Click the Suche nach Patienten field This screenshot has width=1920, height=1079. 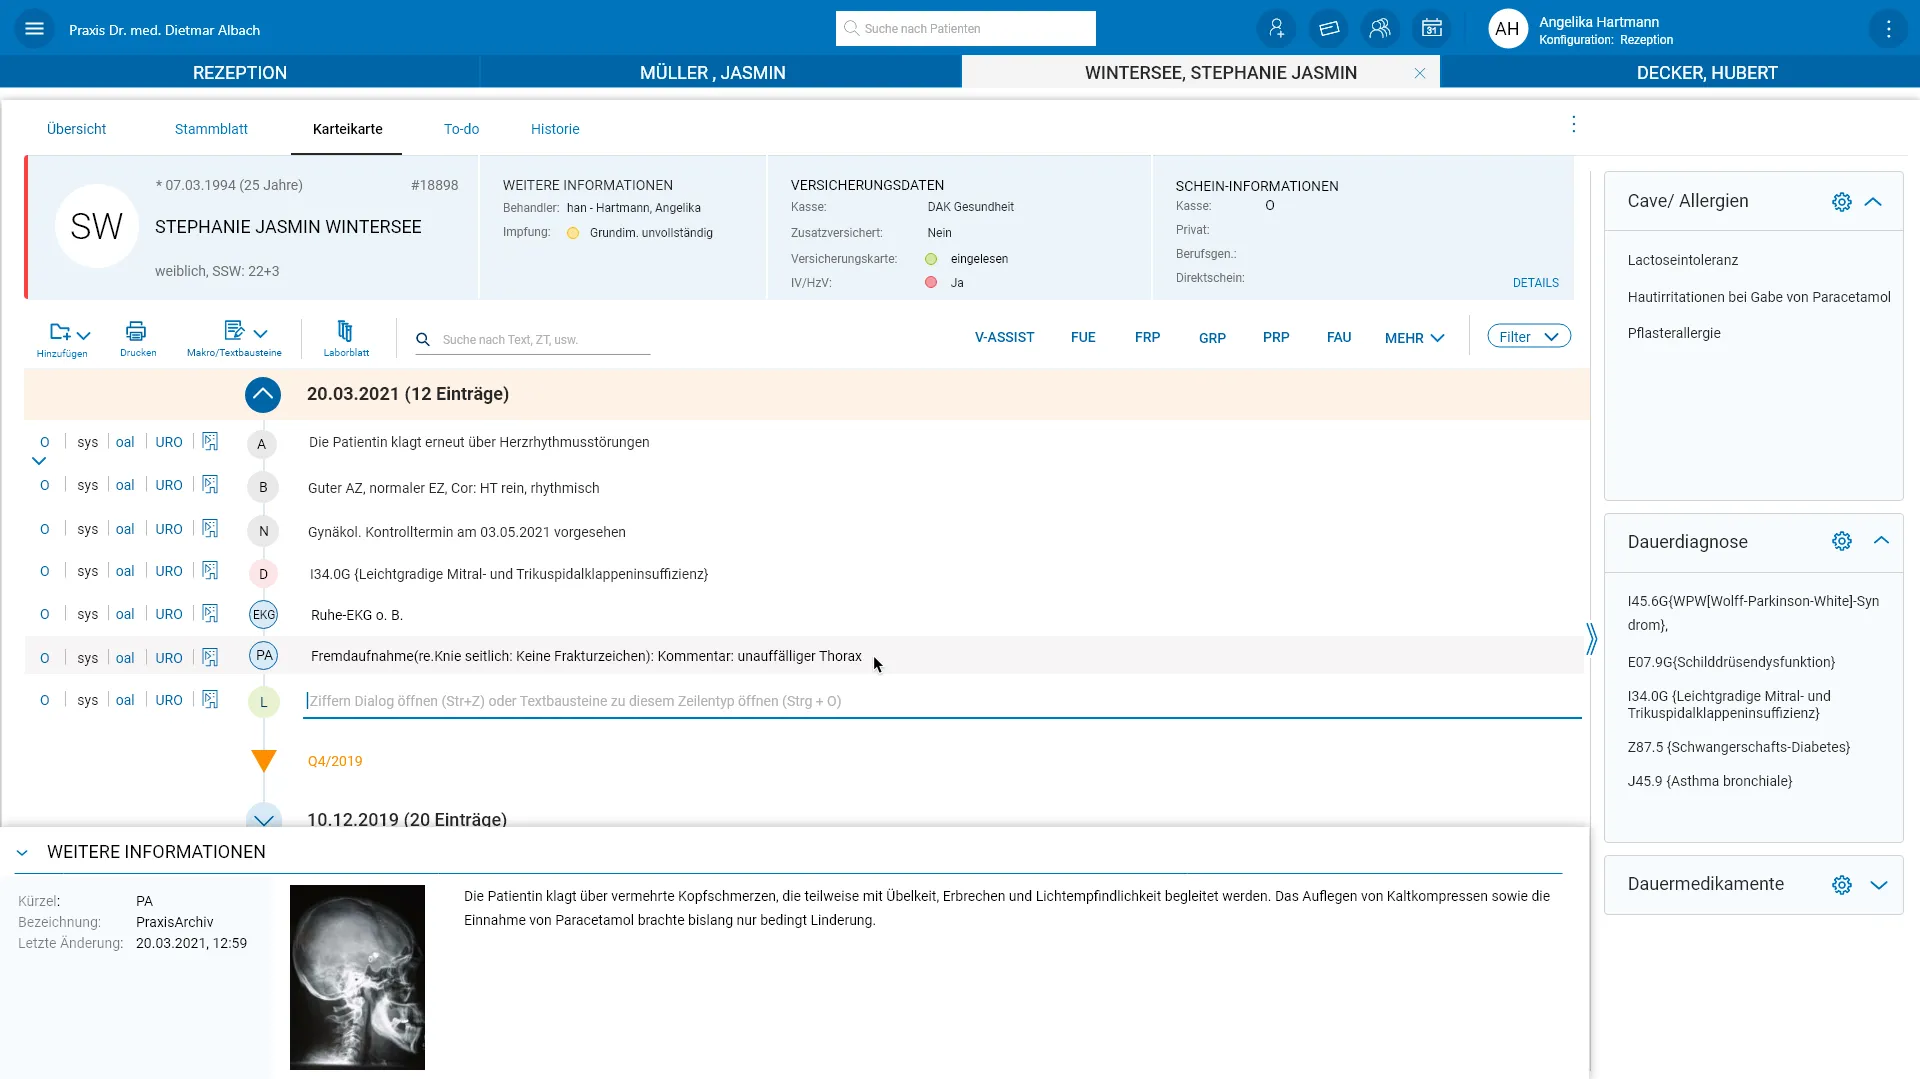965,29
